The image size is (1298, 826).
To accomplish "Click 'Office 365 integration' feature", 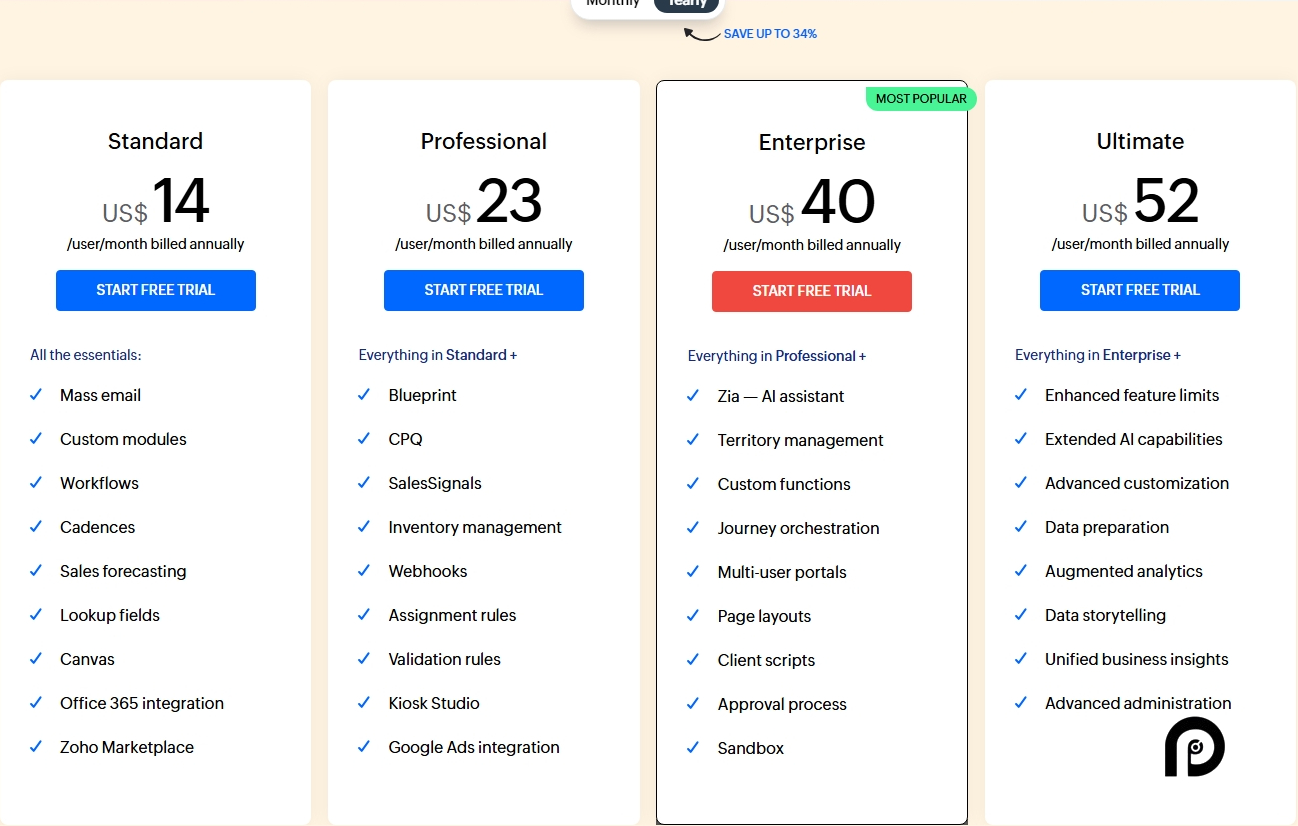I will pyautogui.click(x=142, y=703).
